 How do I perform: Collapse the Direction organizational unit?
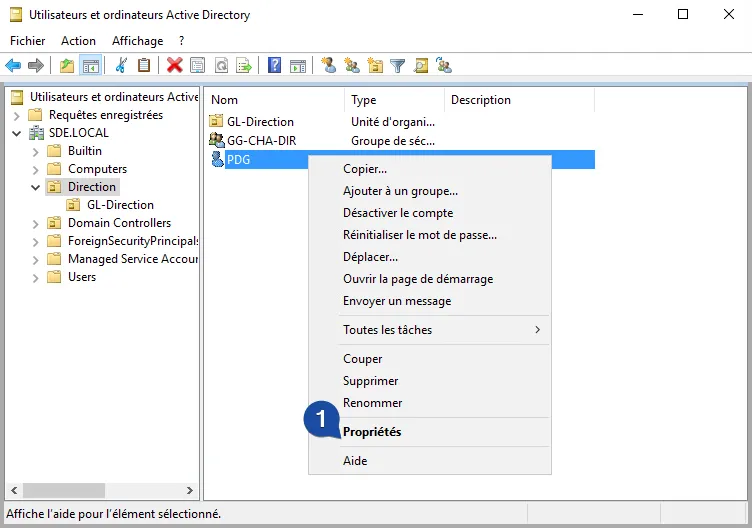point(36,187)
